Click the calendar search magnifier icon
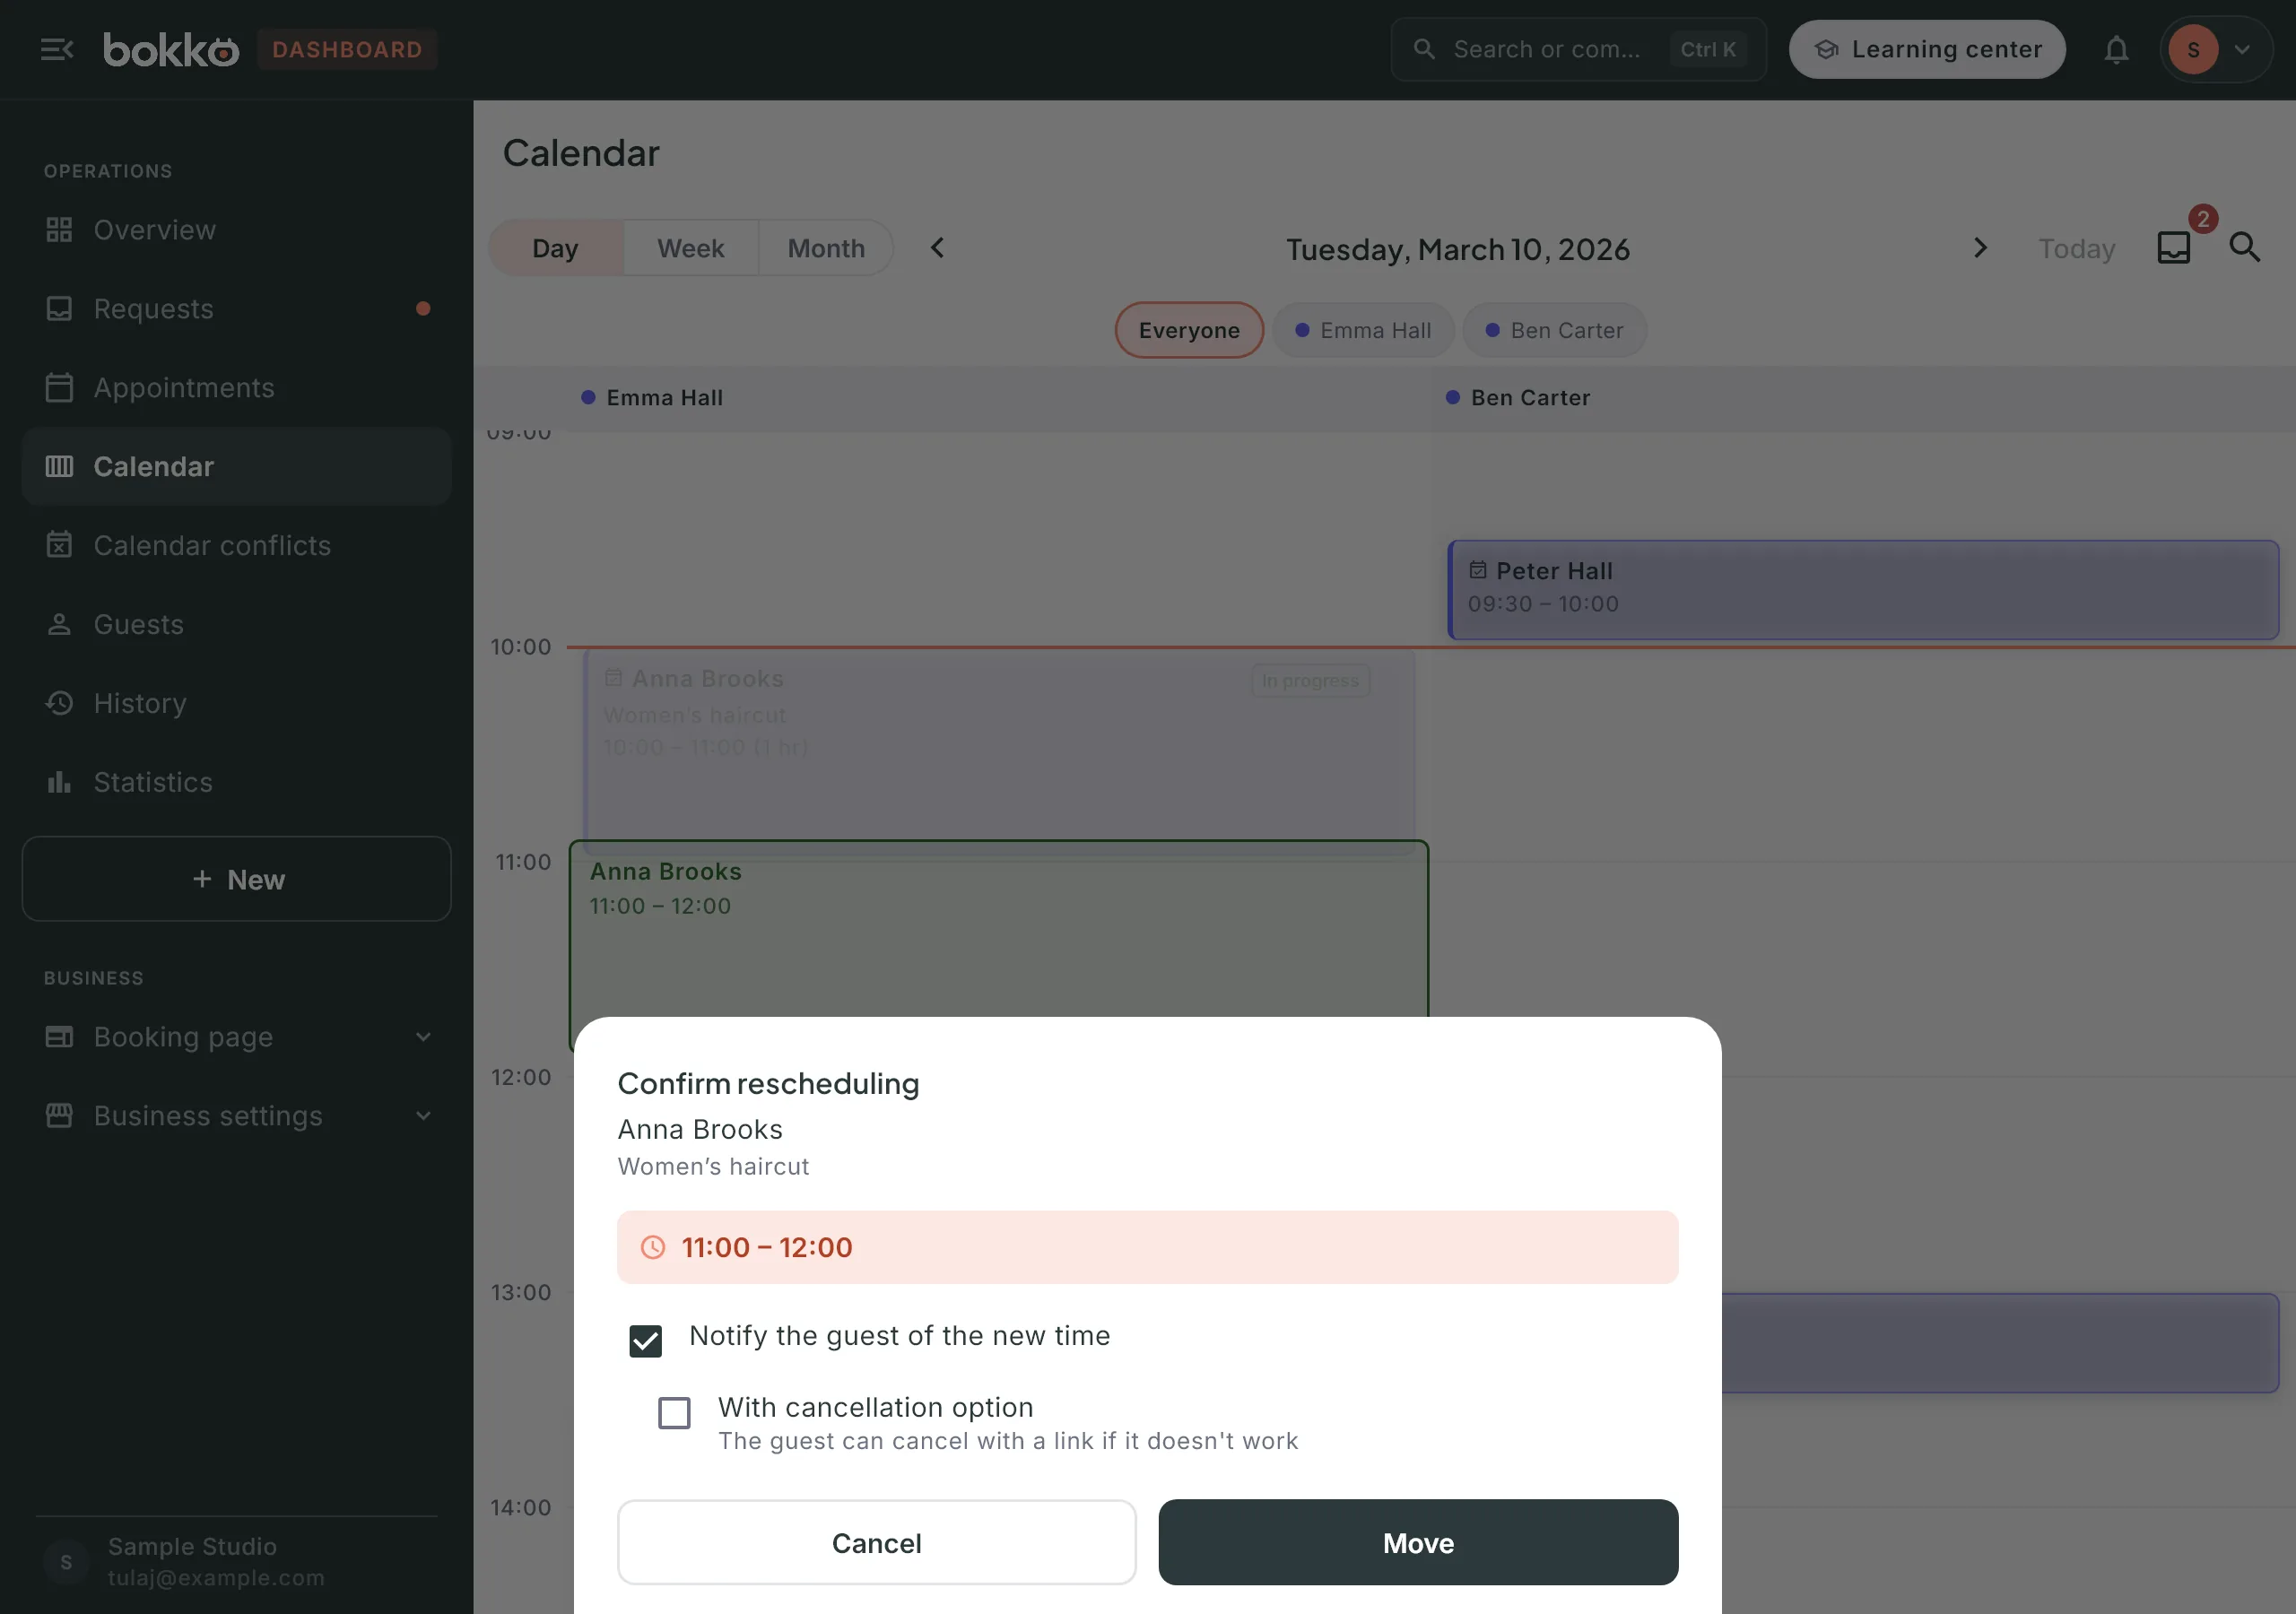 point(2245,247)
